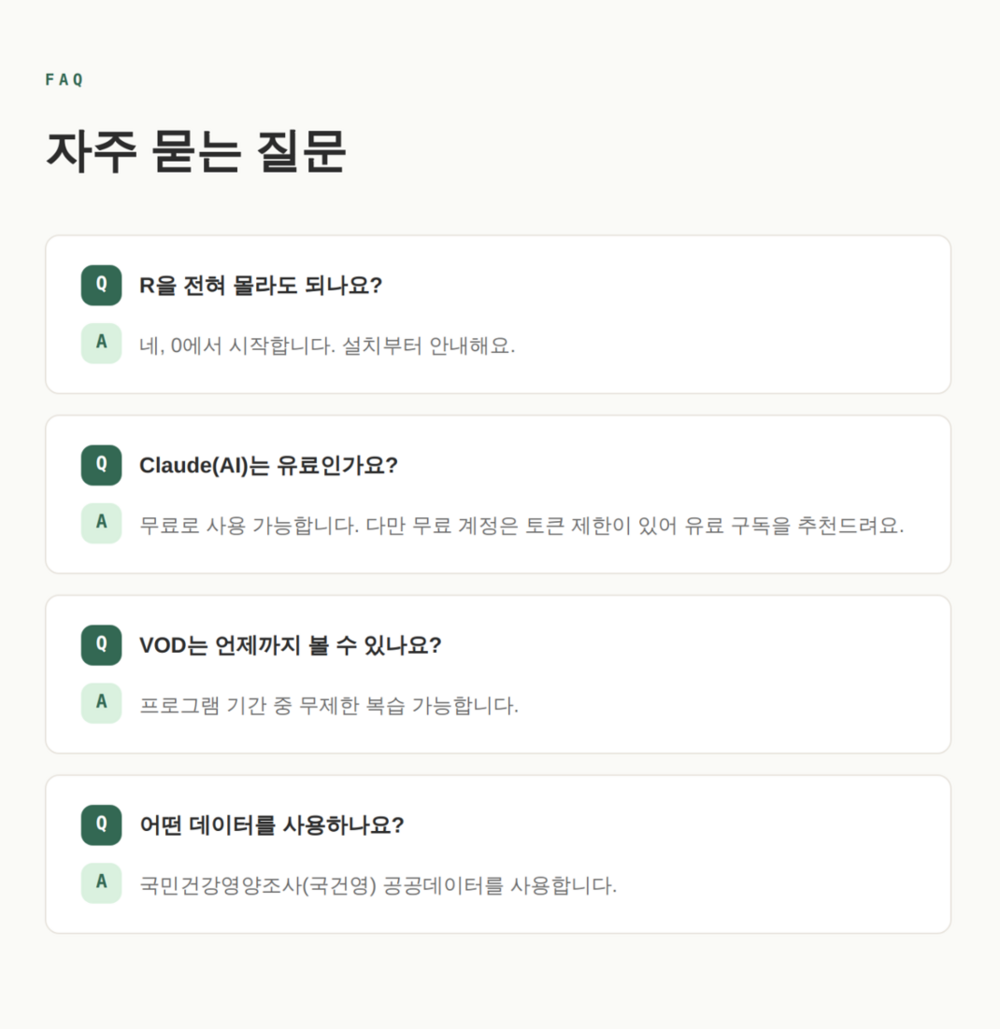Click the small "FAQ" section label
This screenshot has width=1000, height=1029.
tap(65, 80)
